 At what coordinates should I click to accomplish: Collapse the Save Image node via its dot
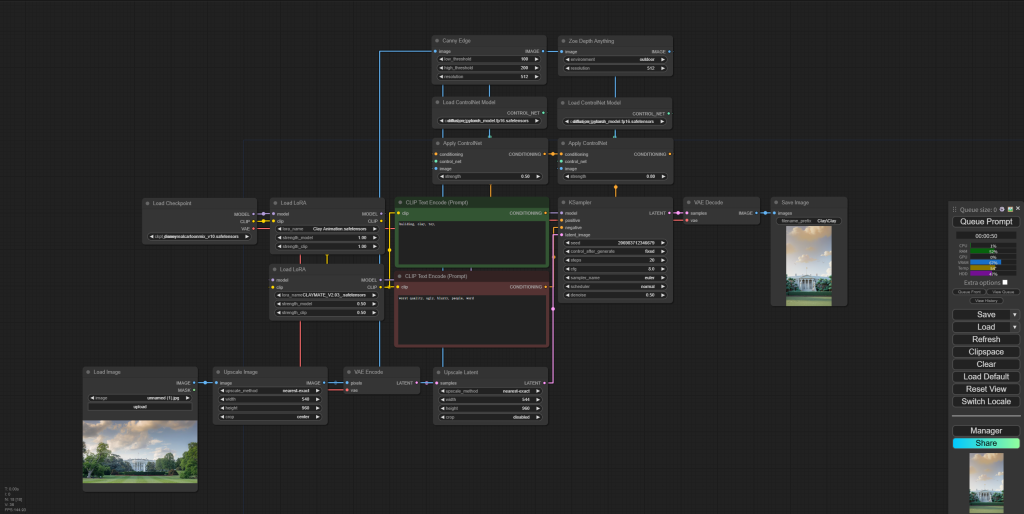(776, 202)
